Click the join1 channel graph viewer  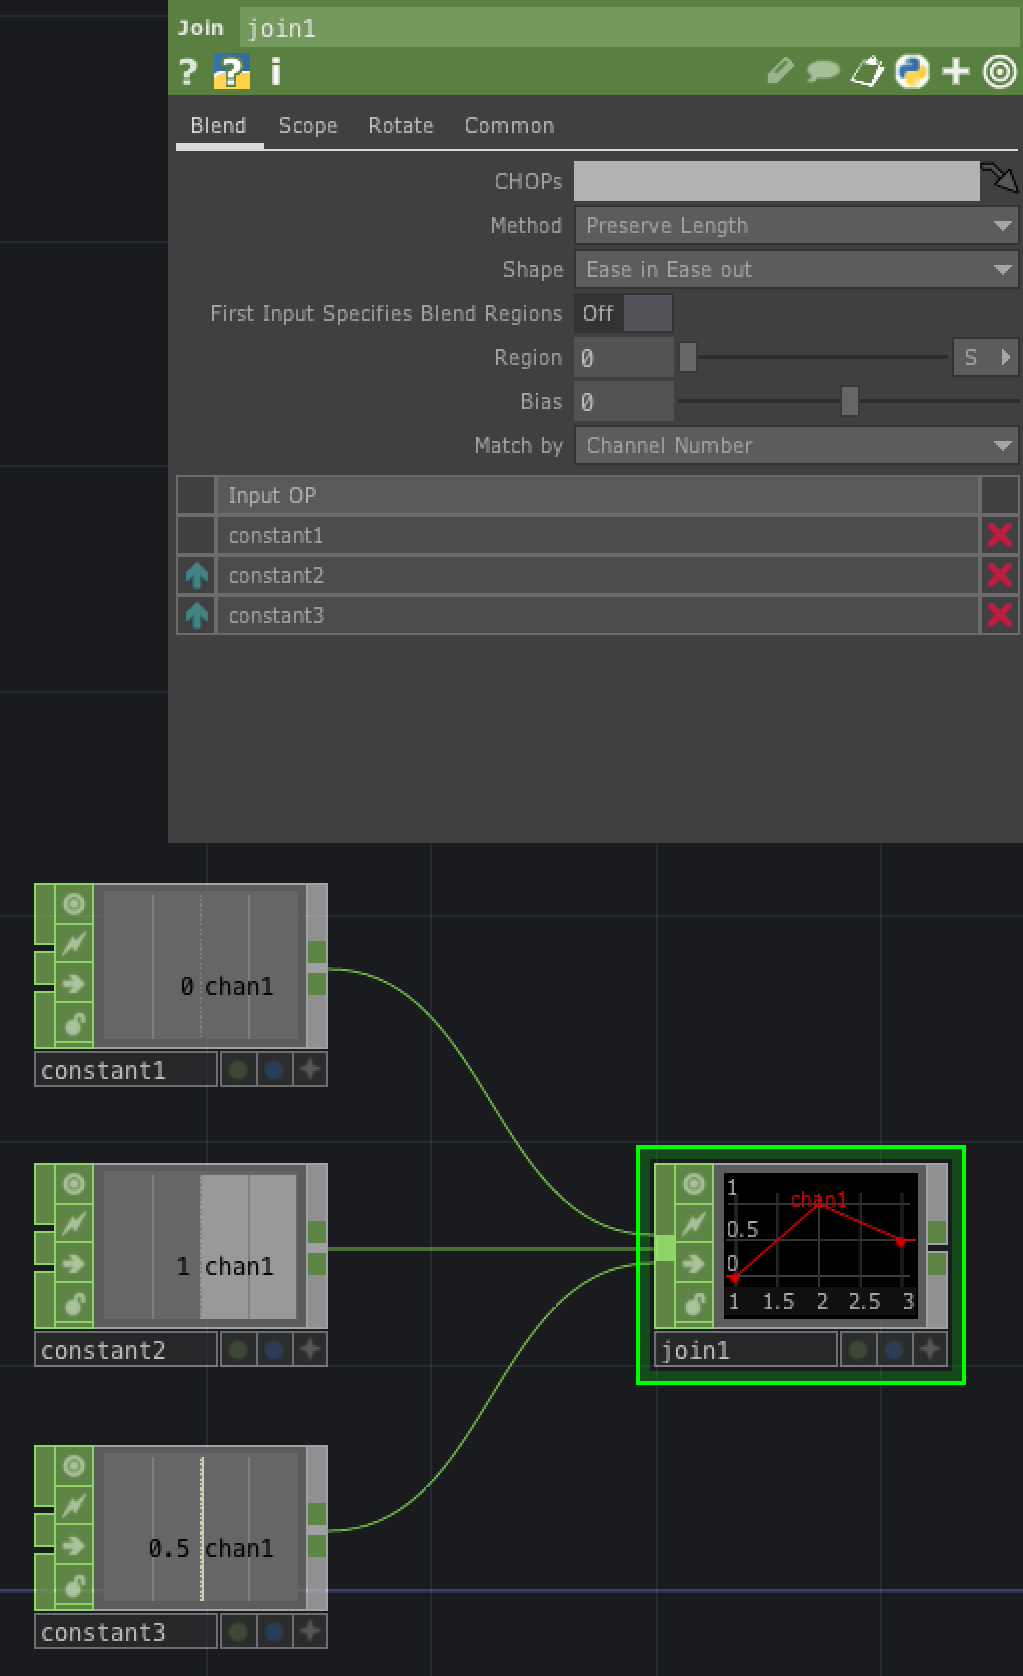pos(820,1244)
